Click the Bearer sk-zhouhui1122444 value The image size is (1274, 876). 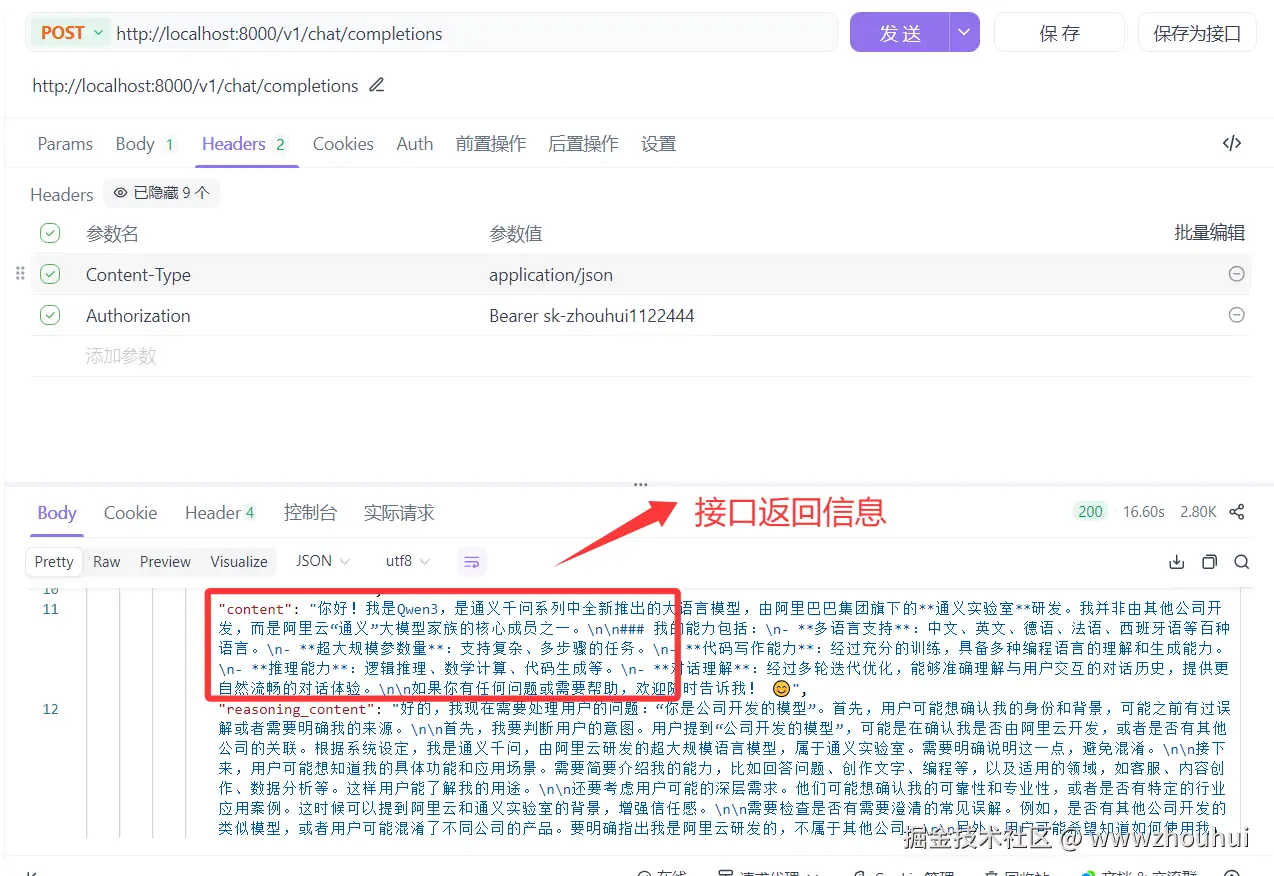(592, 316)
